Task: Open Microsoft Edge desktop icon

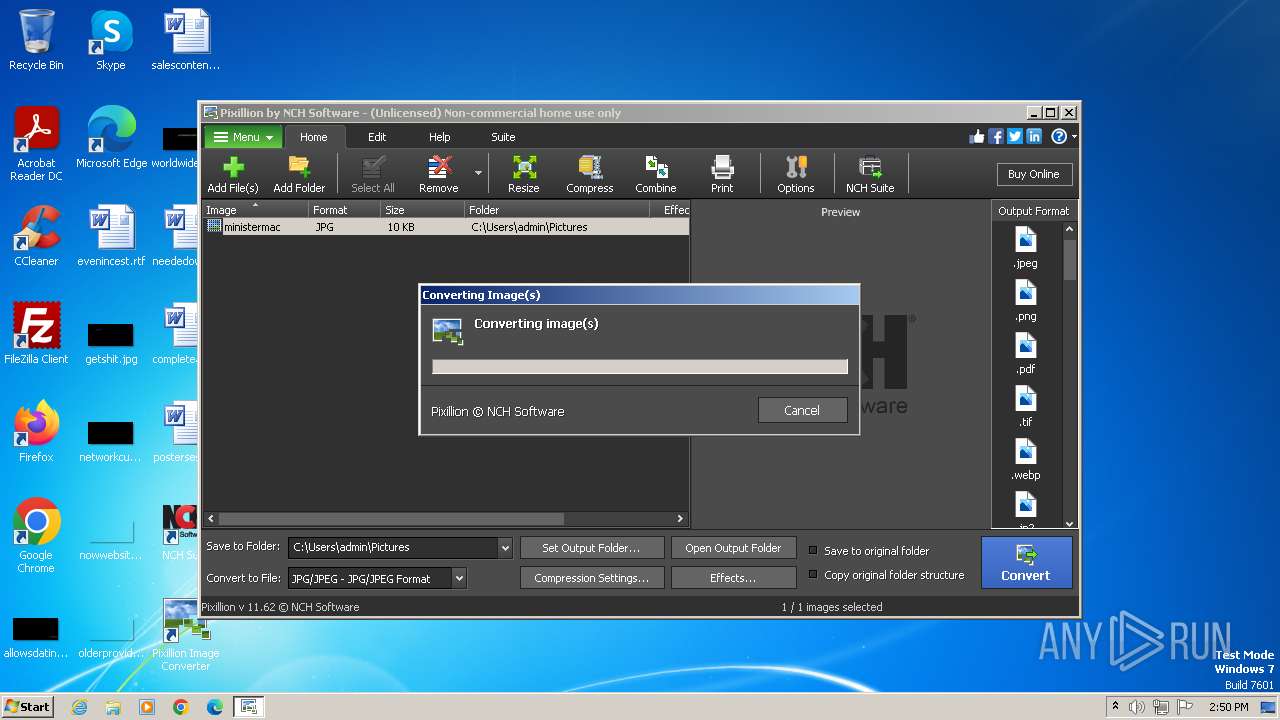Action: 111,138
